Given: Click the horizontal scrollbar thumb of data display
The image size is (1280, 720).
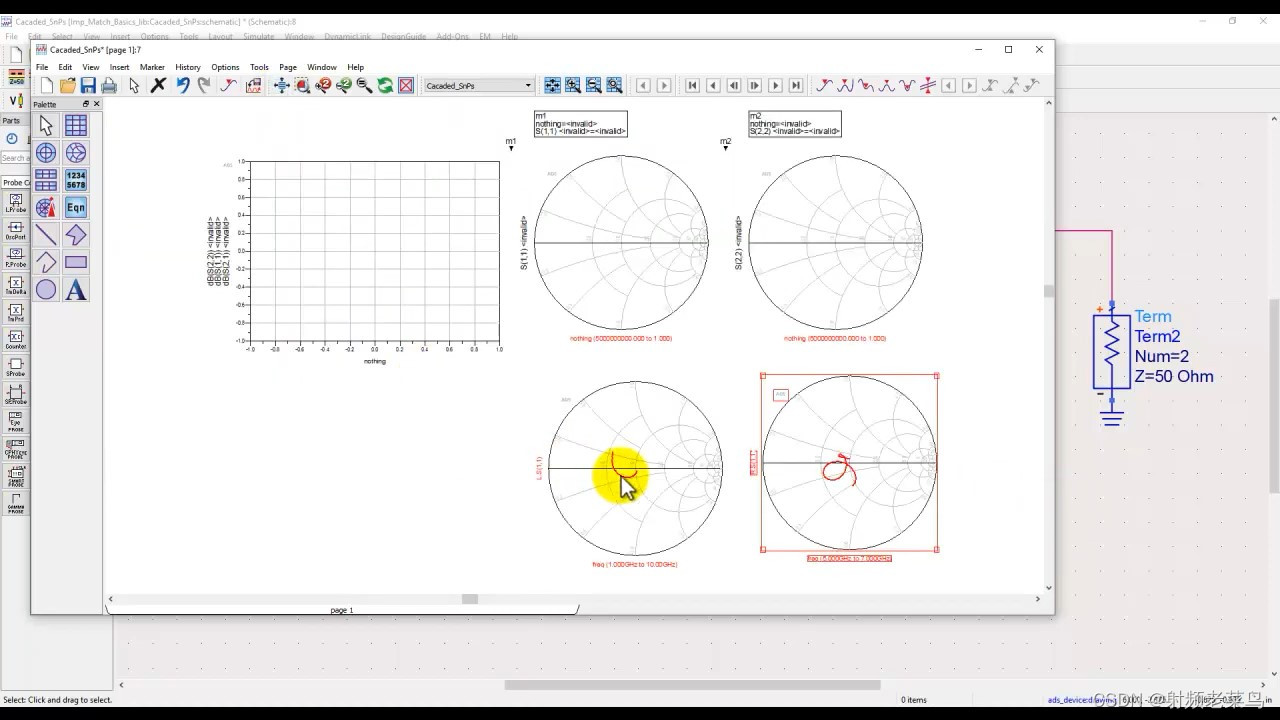Looking at the screenshot, I should pos(470,599).
